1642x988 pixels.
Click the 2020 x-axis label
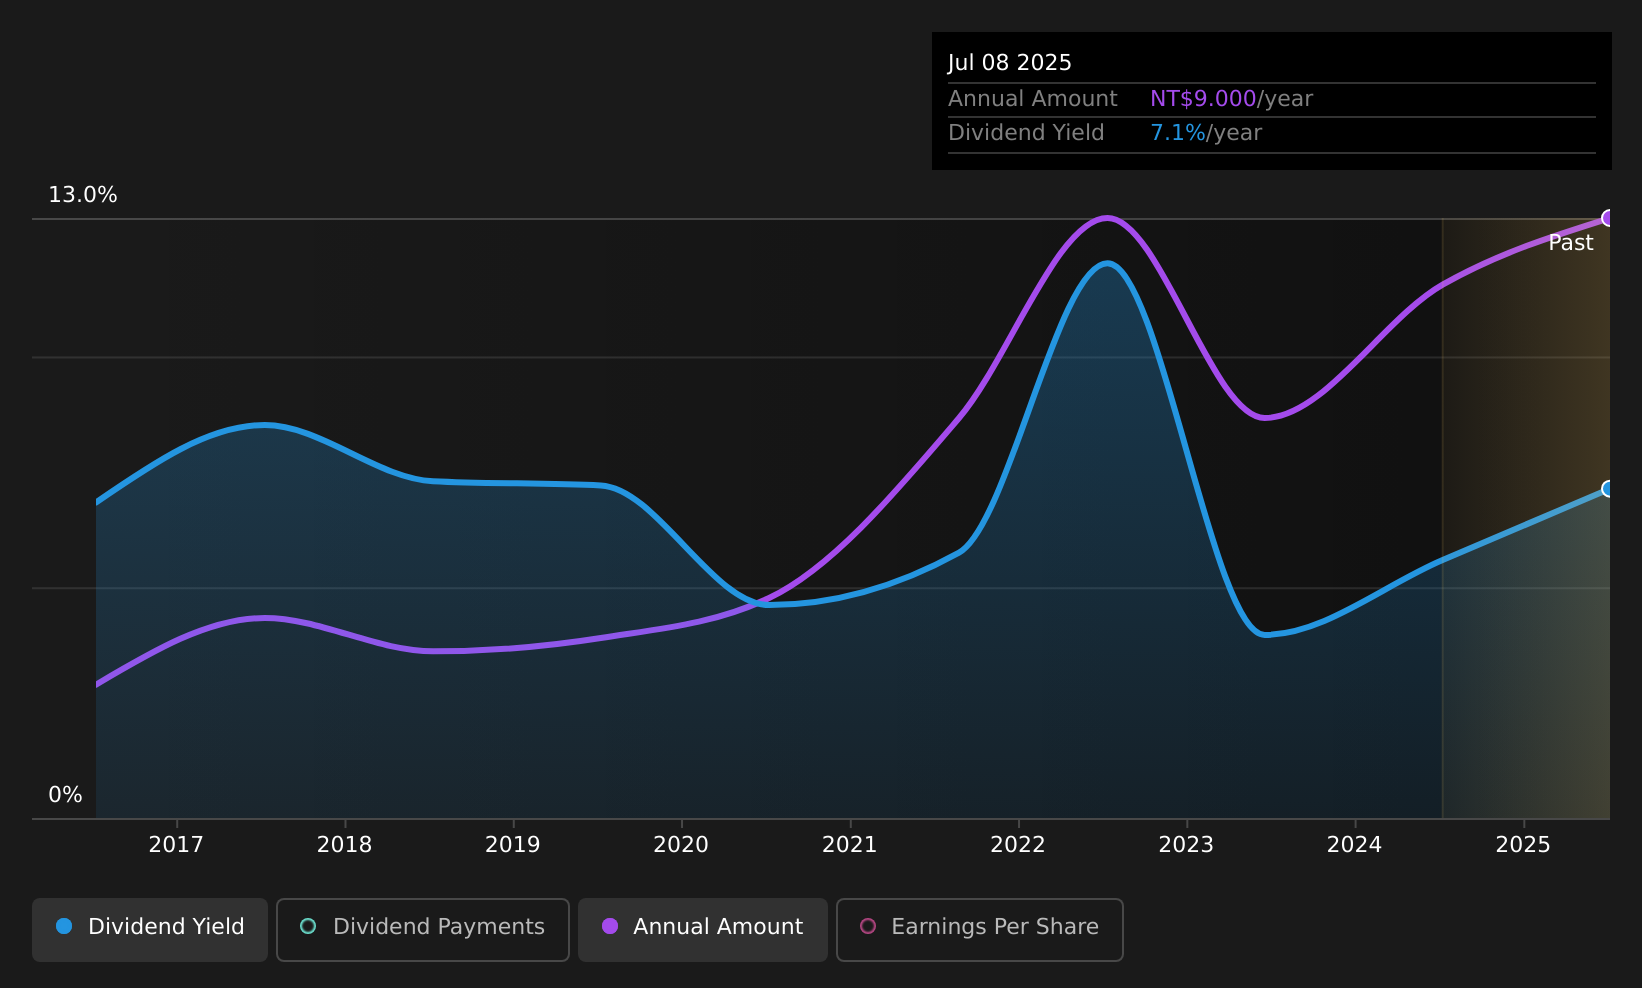[x=681, y=845]
